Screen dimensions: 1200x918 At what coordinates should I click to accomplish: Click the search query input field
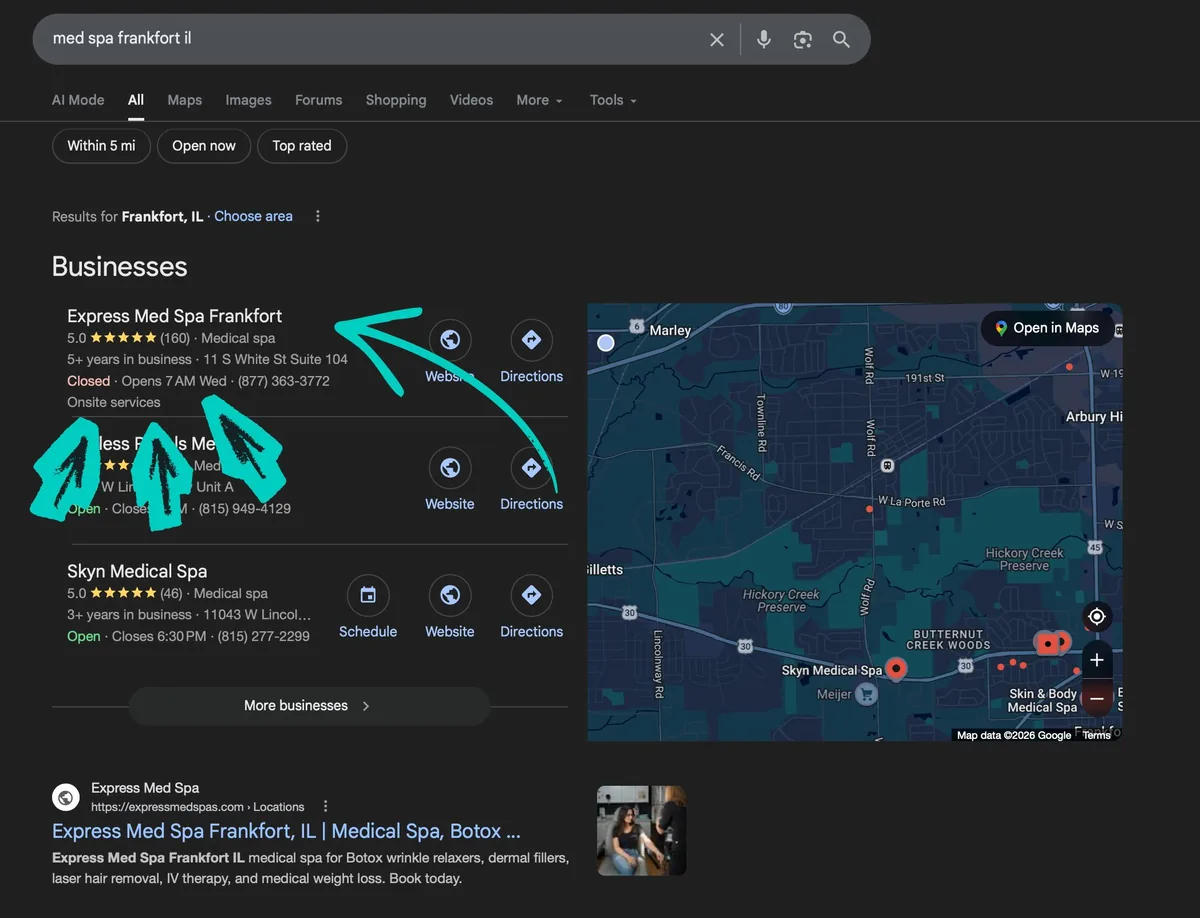coord(370,39)
